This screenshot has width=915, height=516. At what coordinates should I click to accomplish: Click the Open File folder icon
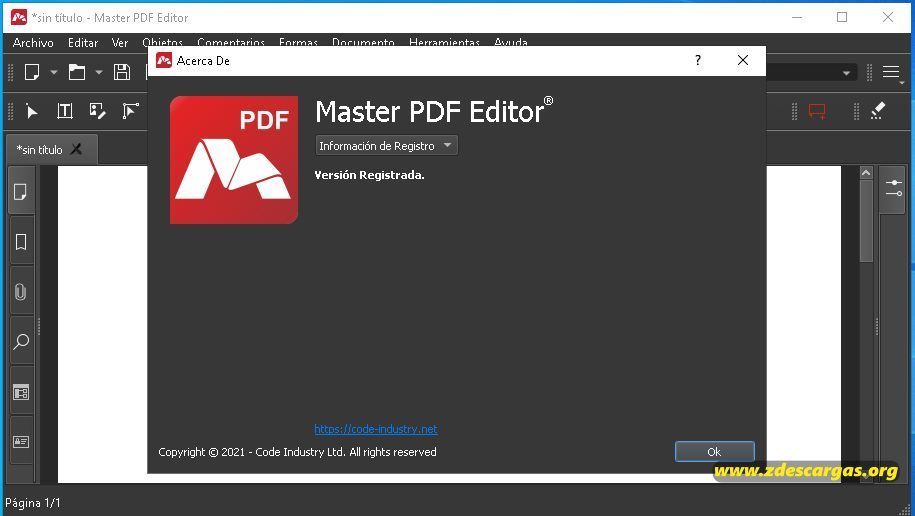pyautogui.click(x=76, y=72)
